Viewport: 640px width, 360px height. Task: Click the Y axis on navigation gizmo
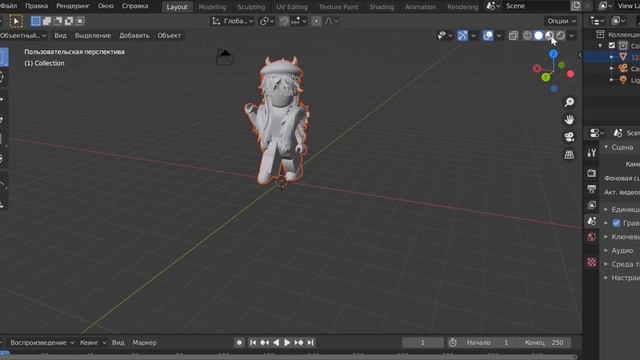click(x=546, y=77)
